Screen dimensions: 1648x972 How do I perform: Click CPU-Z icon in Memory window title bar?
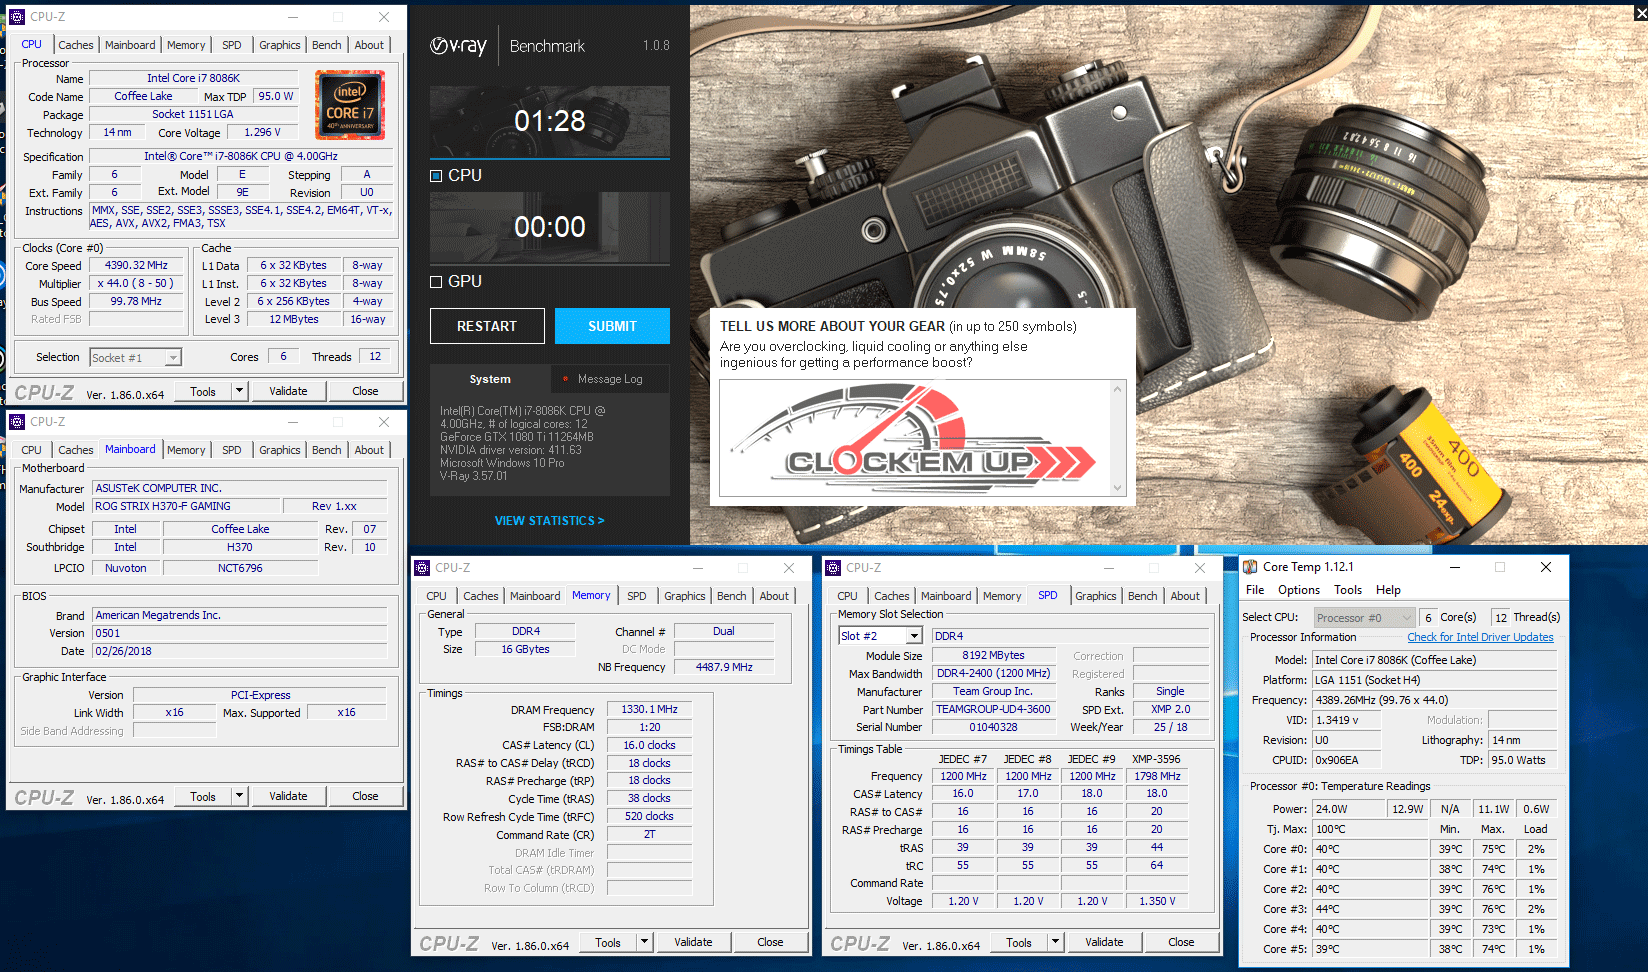422,568
